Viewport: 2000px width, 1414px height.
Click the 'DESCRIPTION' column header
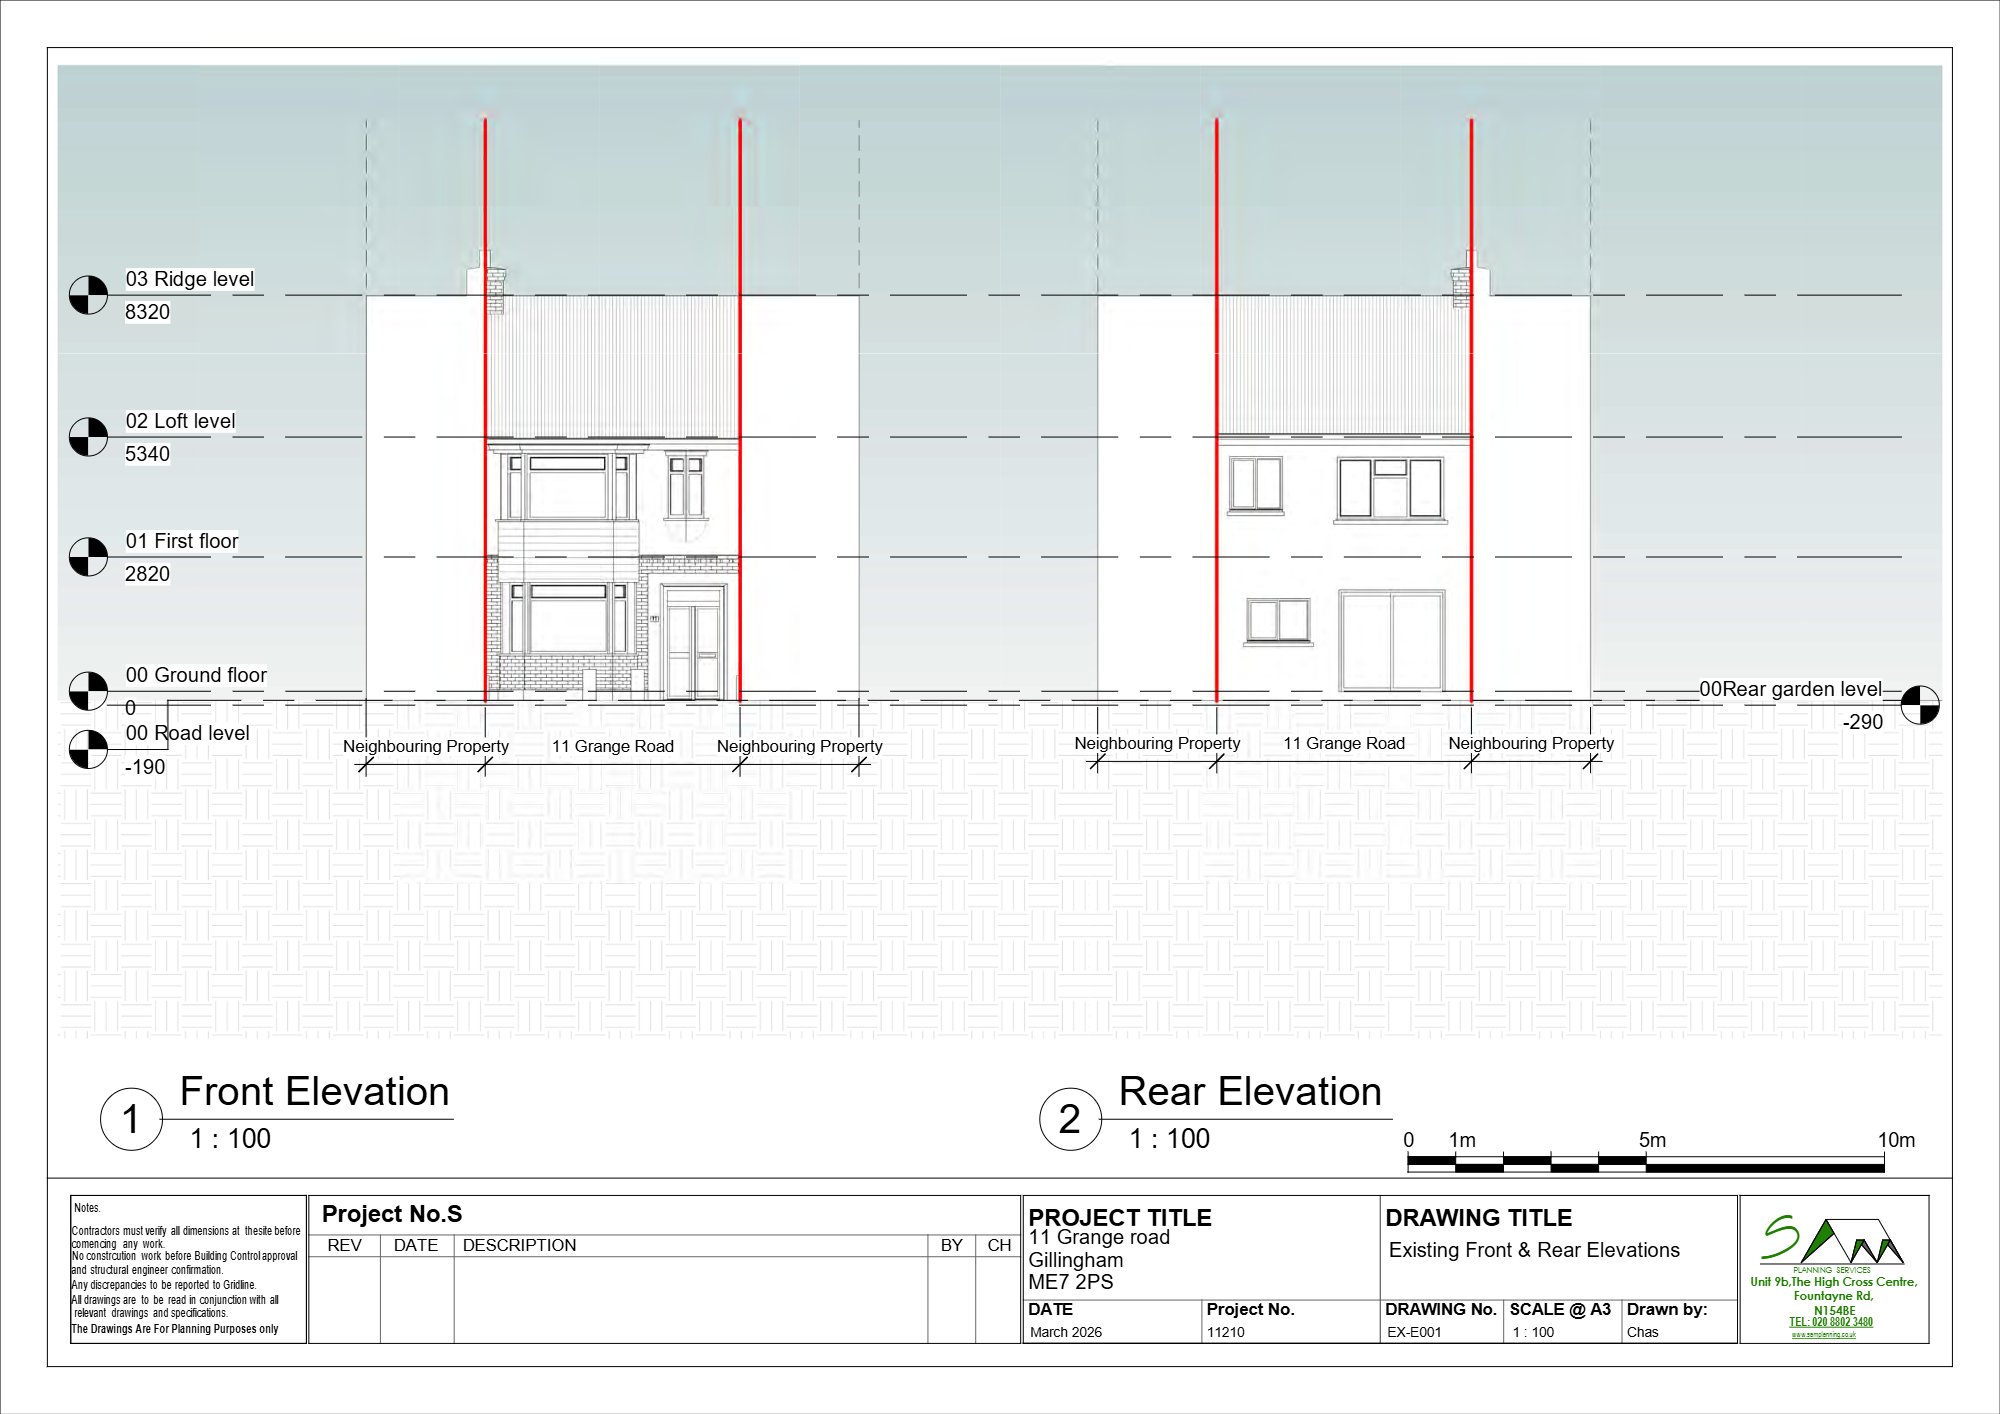point(519,1245)
